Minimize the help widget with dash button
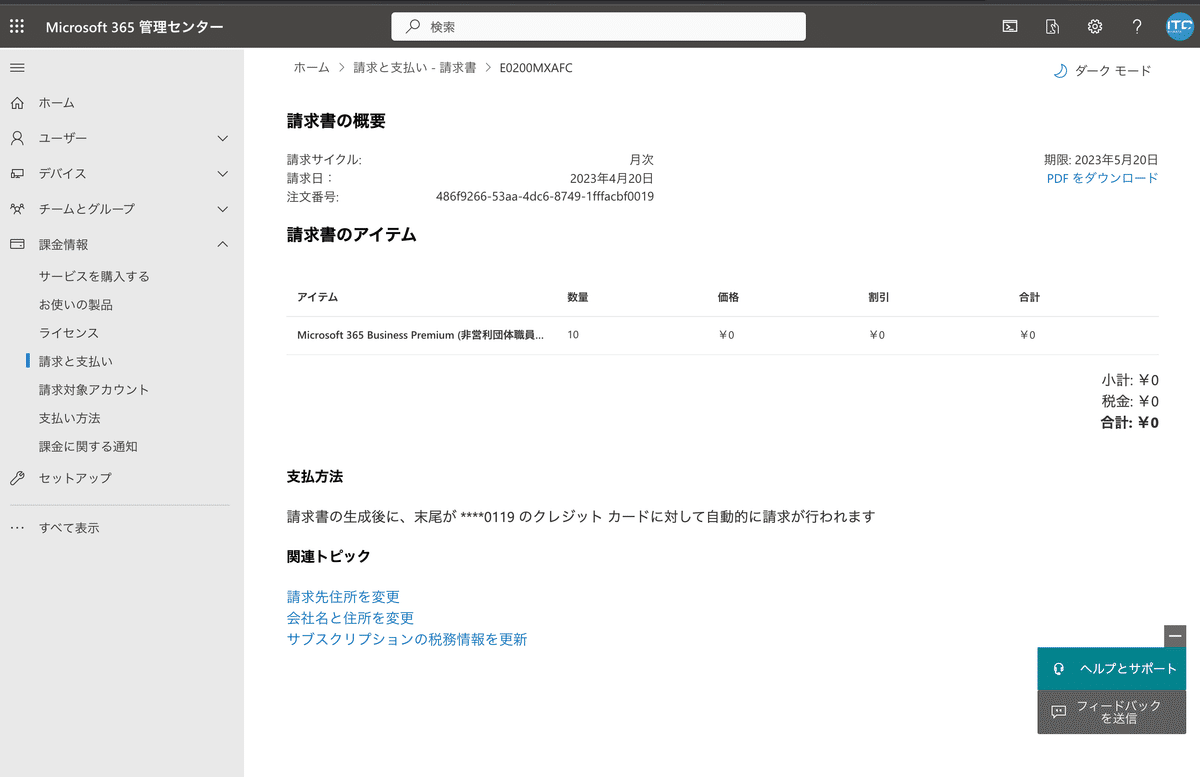The image size is (1200, 777). [1175, 636]
